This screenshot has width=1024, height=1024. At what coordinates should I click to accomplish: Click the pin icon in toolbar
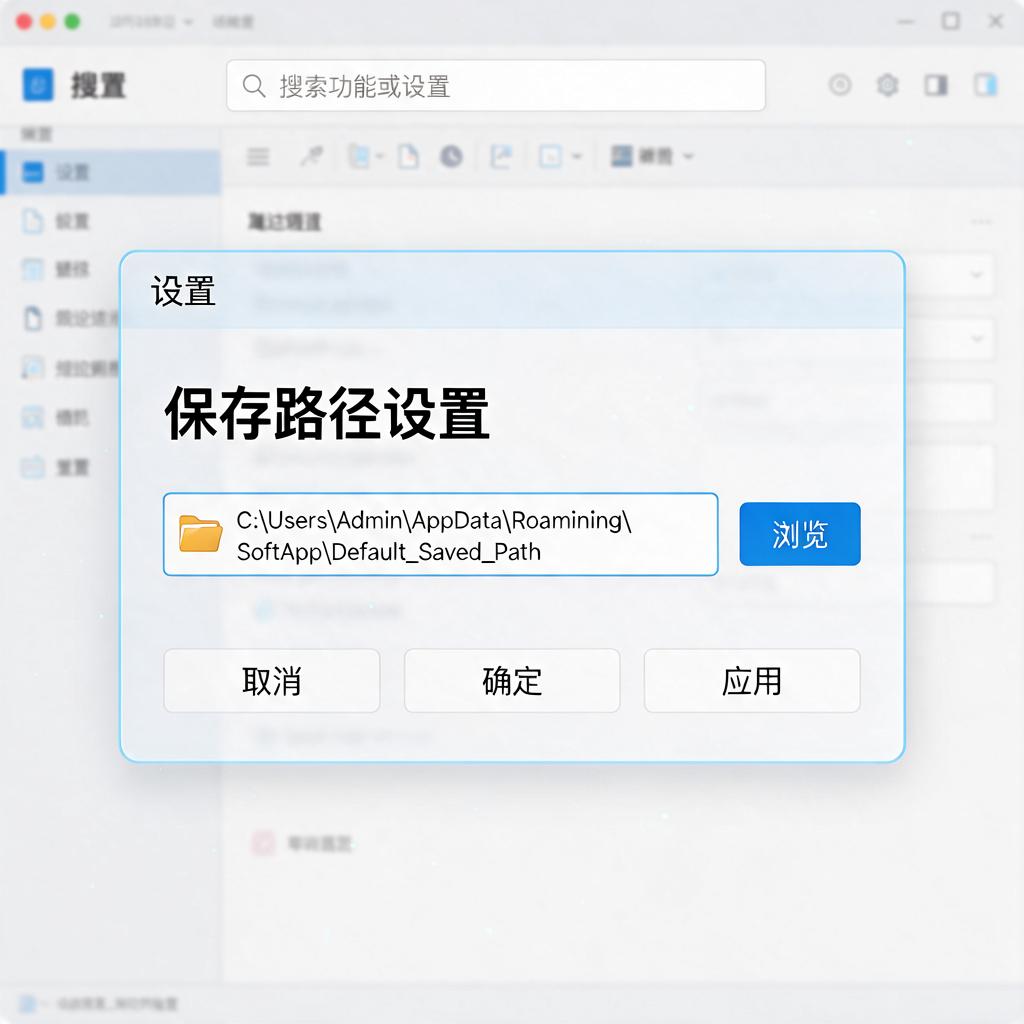coord(312,156)
